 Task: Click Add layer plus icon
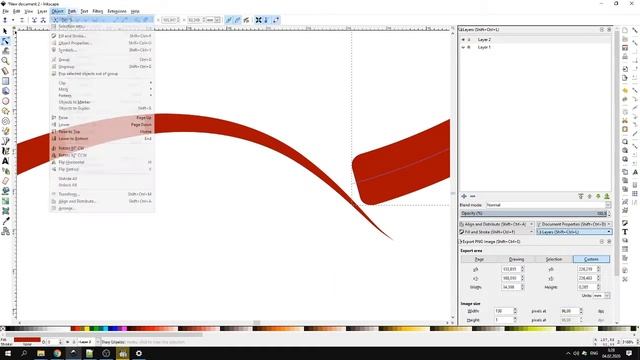tap(464, 196)
